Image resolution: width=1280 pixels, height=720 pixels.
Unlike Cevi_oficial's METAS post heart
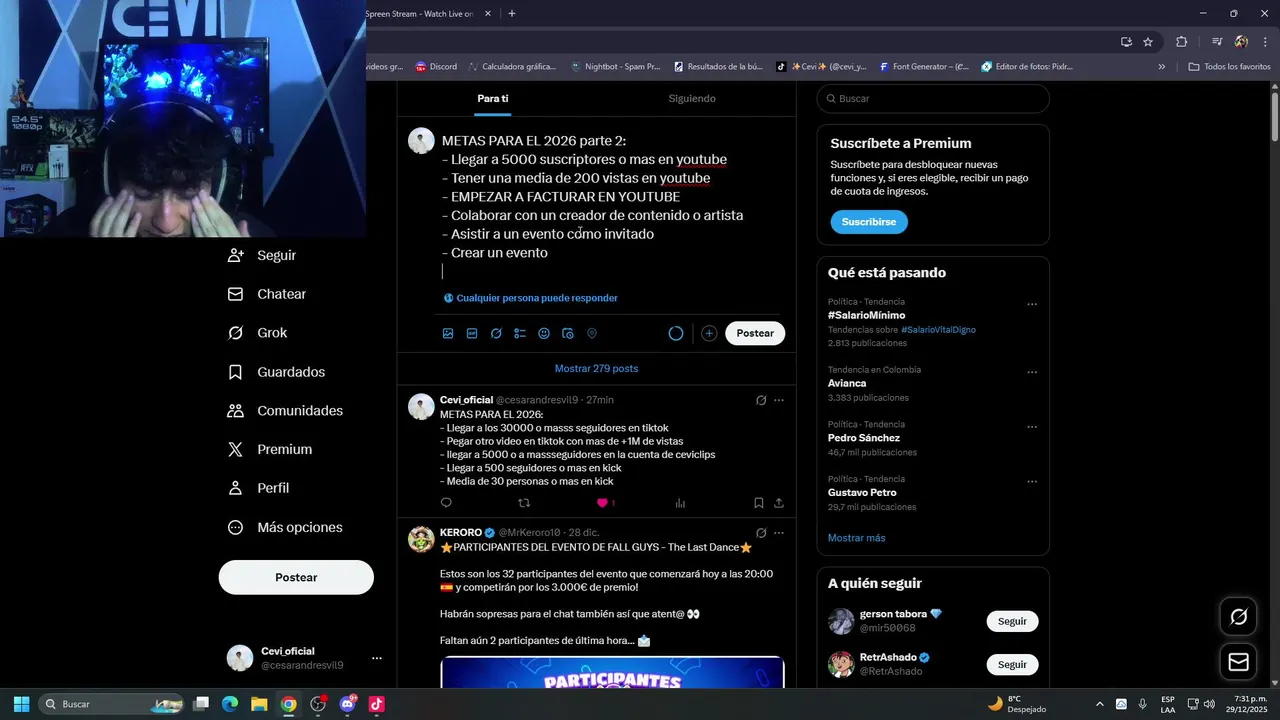click(602, 503)
